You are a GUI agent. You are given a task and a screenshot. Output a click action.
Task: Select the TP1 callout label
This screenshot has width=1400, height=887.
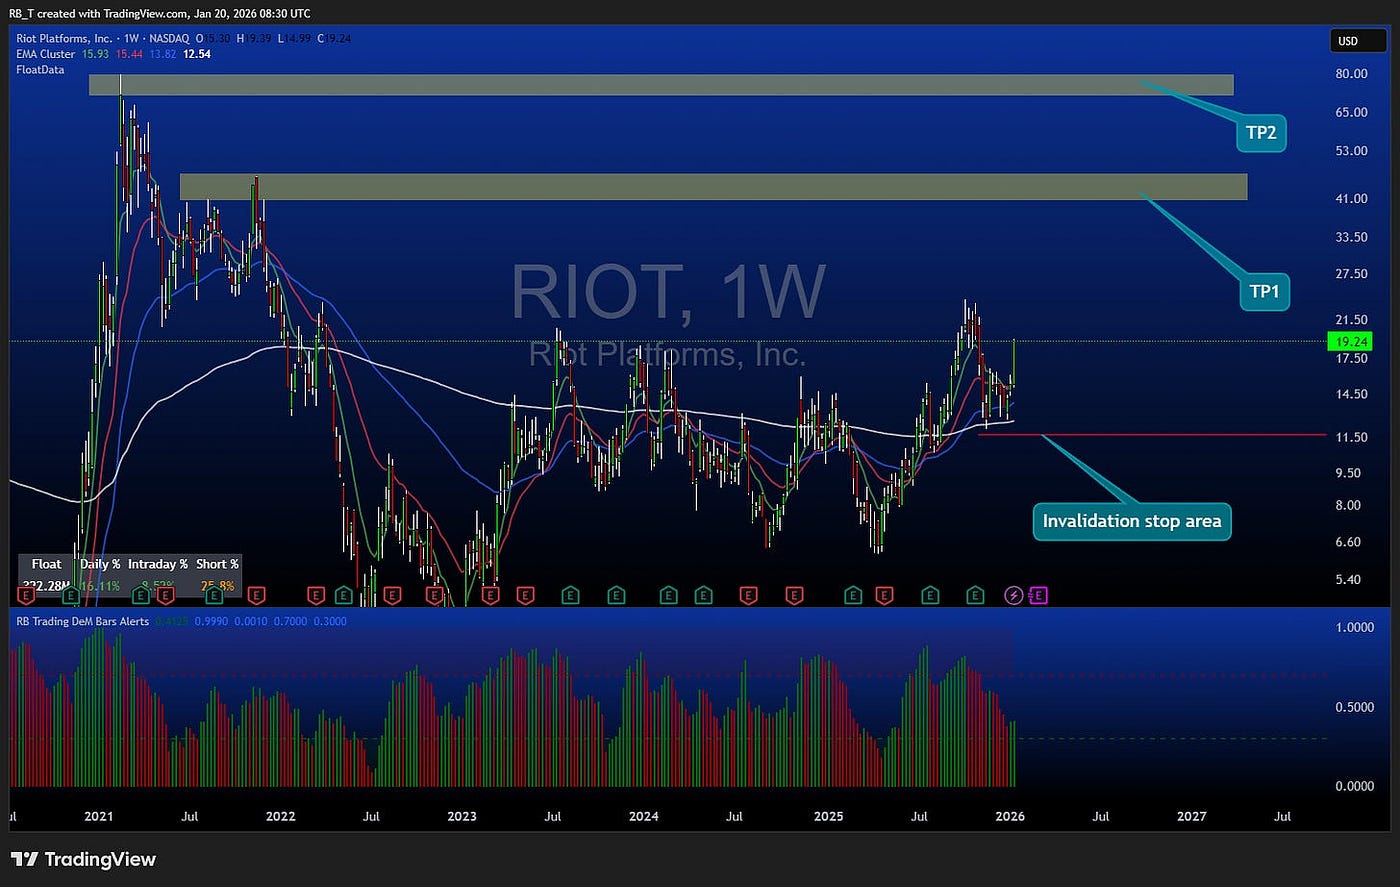1264,291
